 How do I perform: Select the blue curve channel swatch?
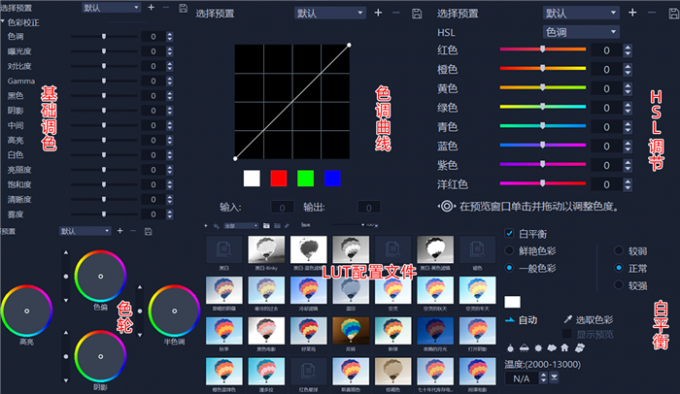point(333,178)
